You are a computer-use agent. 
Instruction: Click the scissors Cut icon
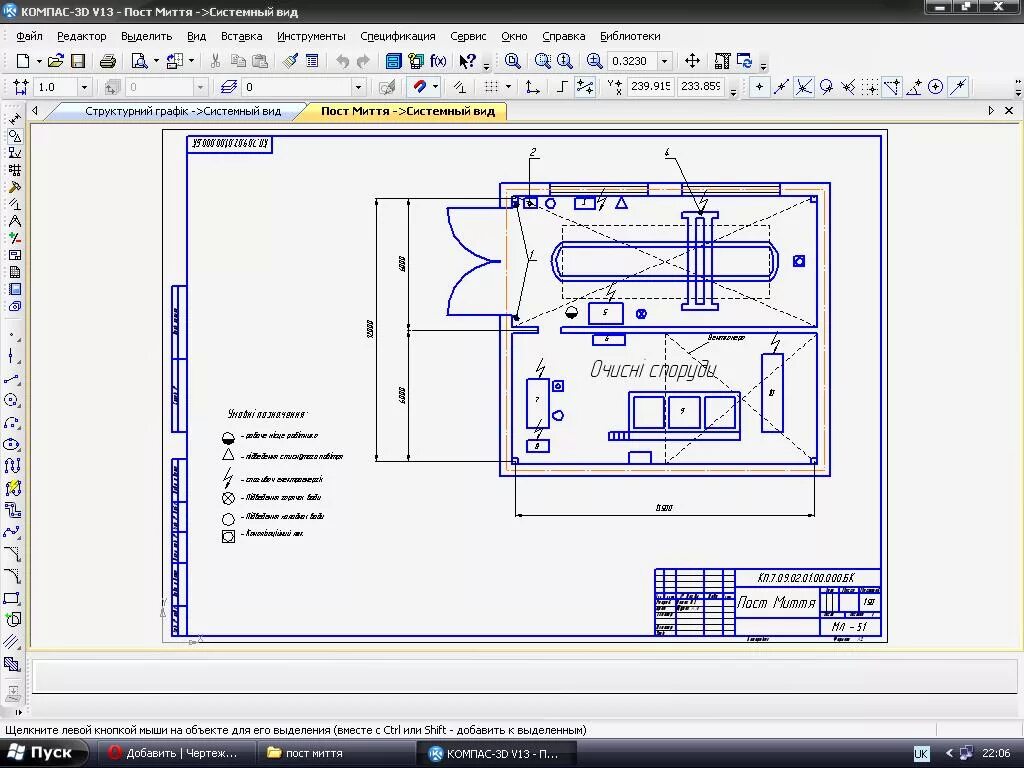click(x=215, y=61)
